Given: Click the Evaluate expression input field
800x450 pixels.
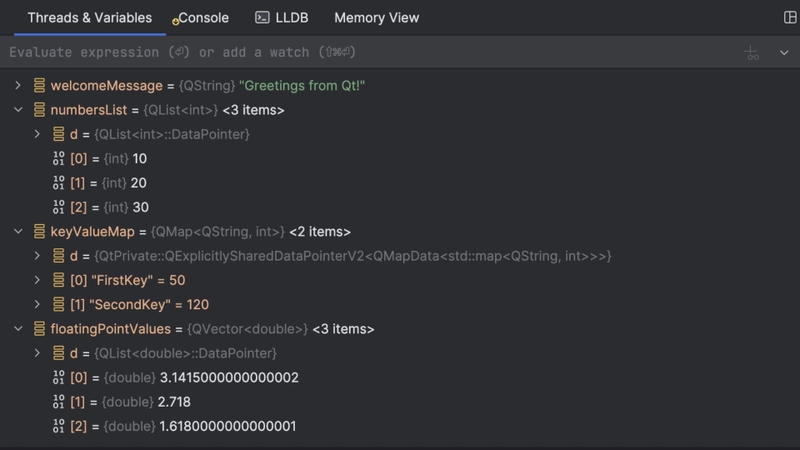Looking at the screenshot, I should (x=360, y=52).
